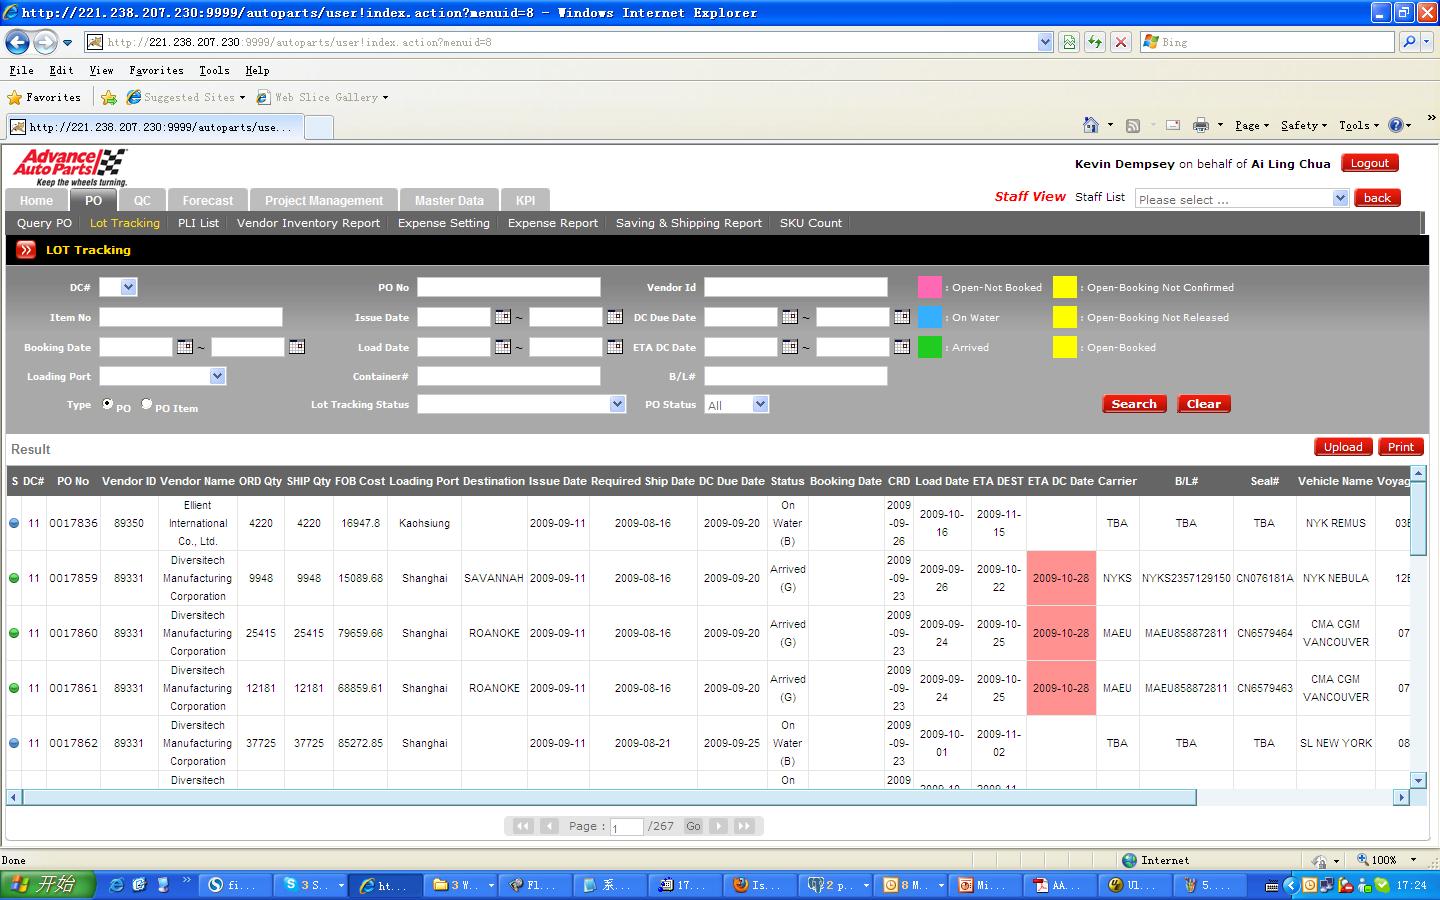Click the pink Open-Not Booked swatch
Viewport: 1440px width, 900px height.
(x=929, y=287)
